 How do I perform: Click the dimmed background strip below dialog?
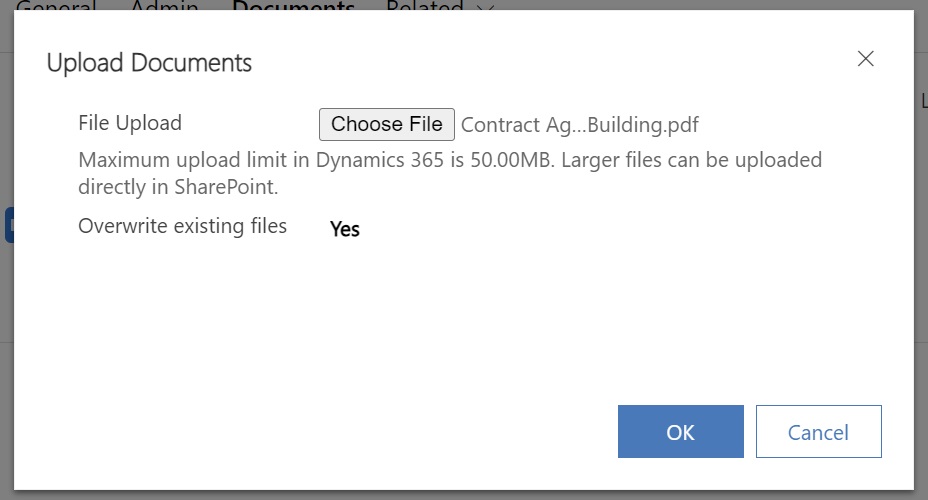(464, 495)
